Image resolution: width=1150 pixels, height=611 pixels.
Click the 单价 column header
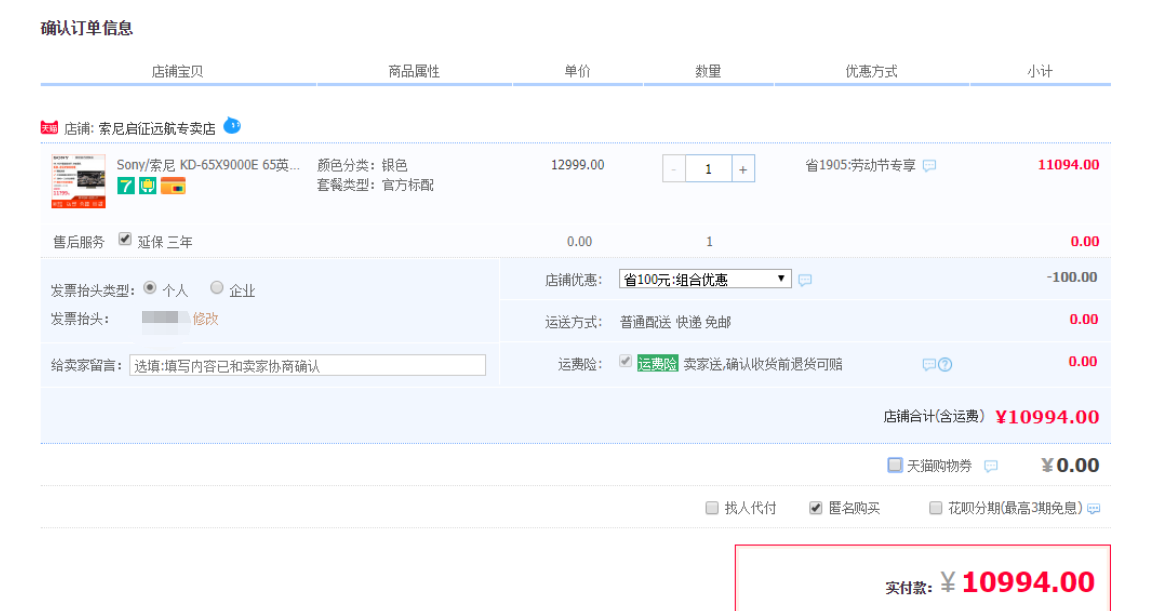(x=577, y=72)
